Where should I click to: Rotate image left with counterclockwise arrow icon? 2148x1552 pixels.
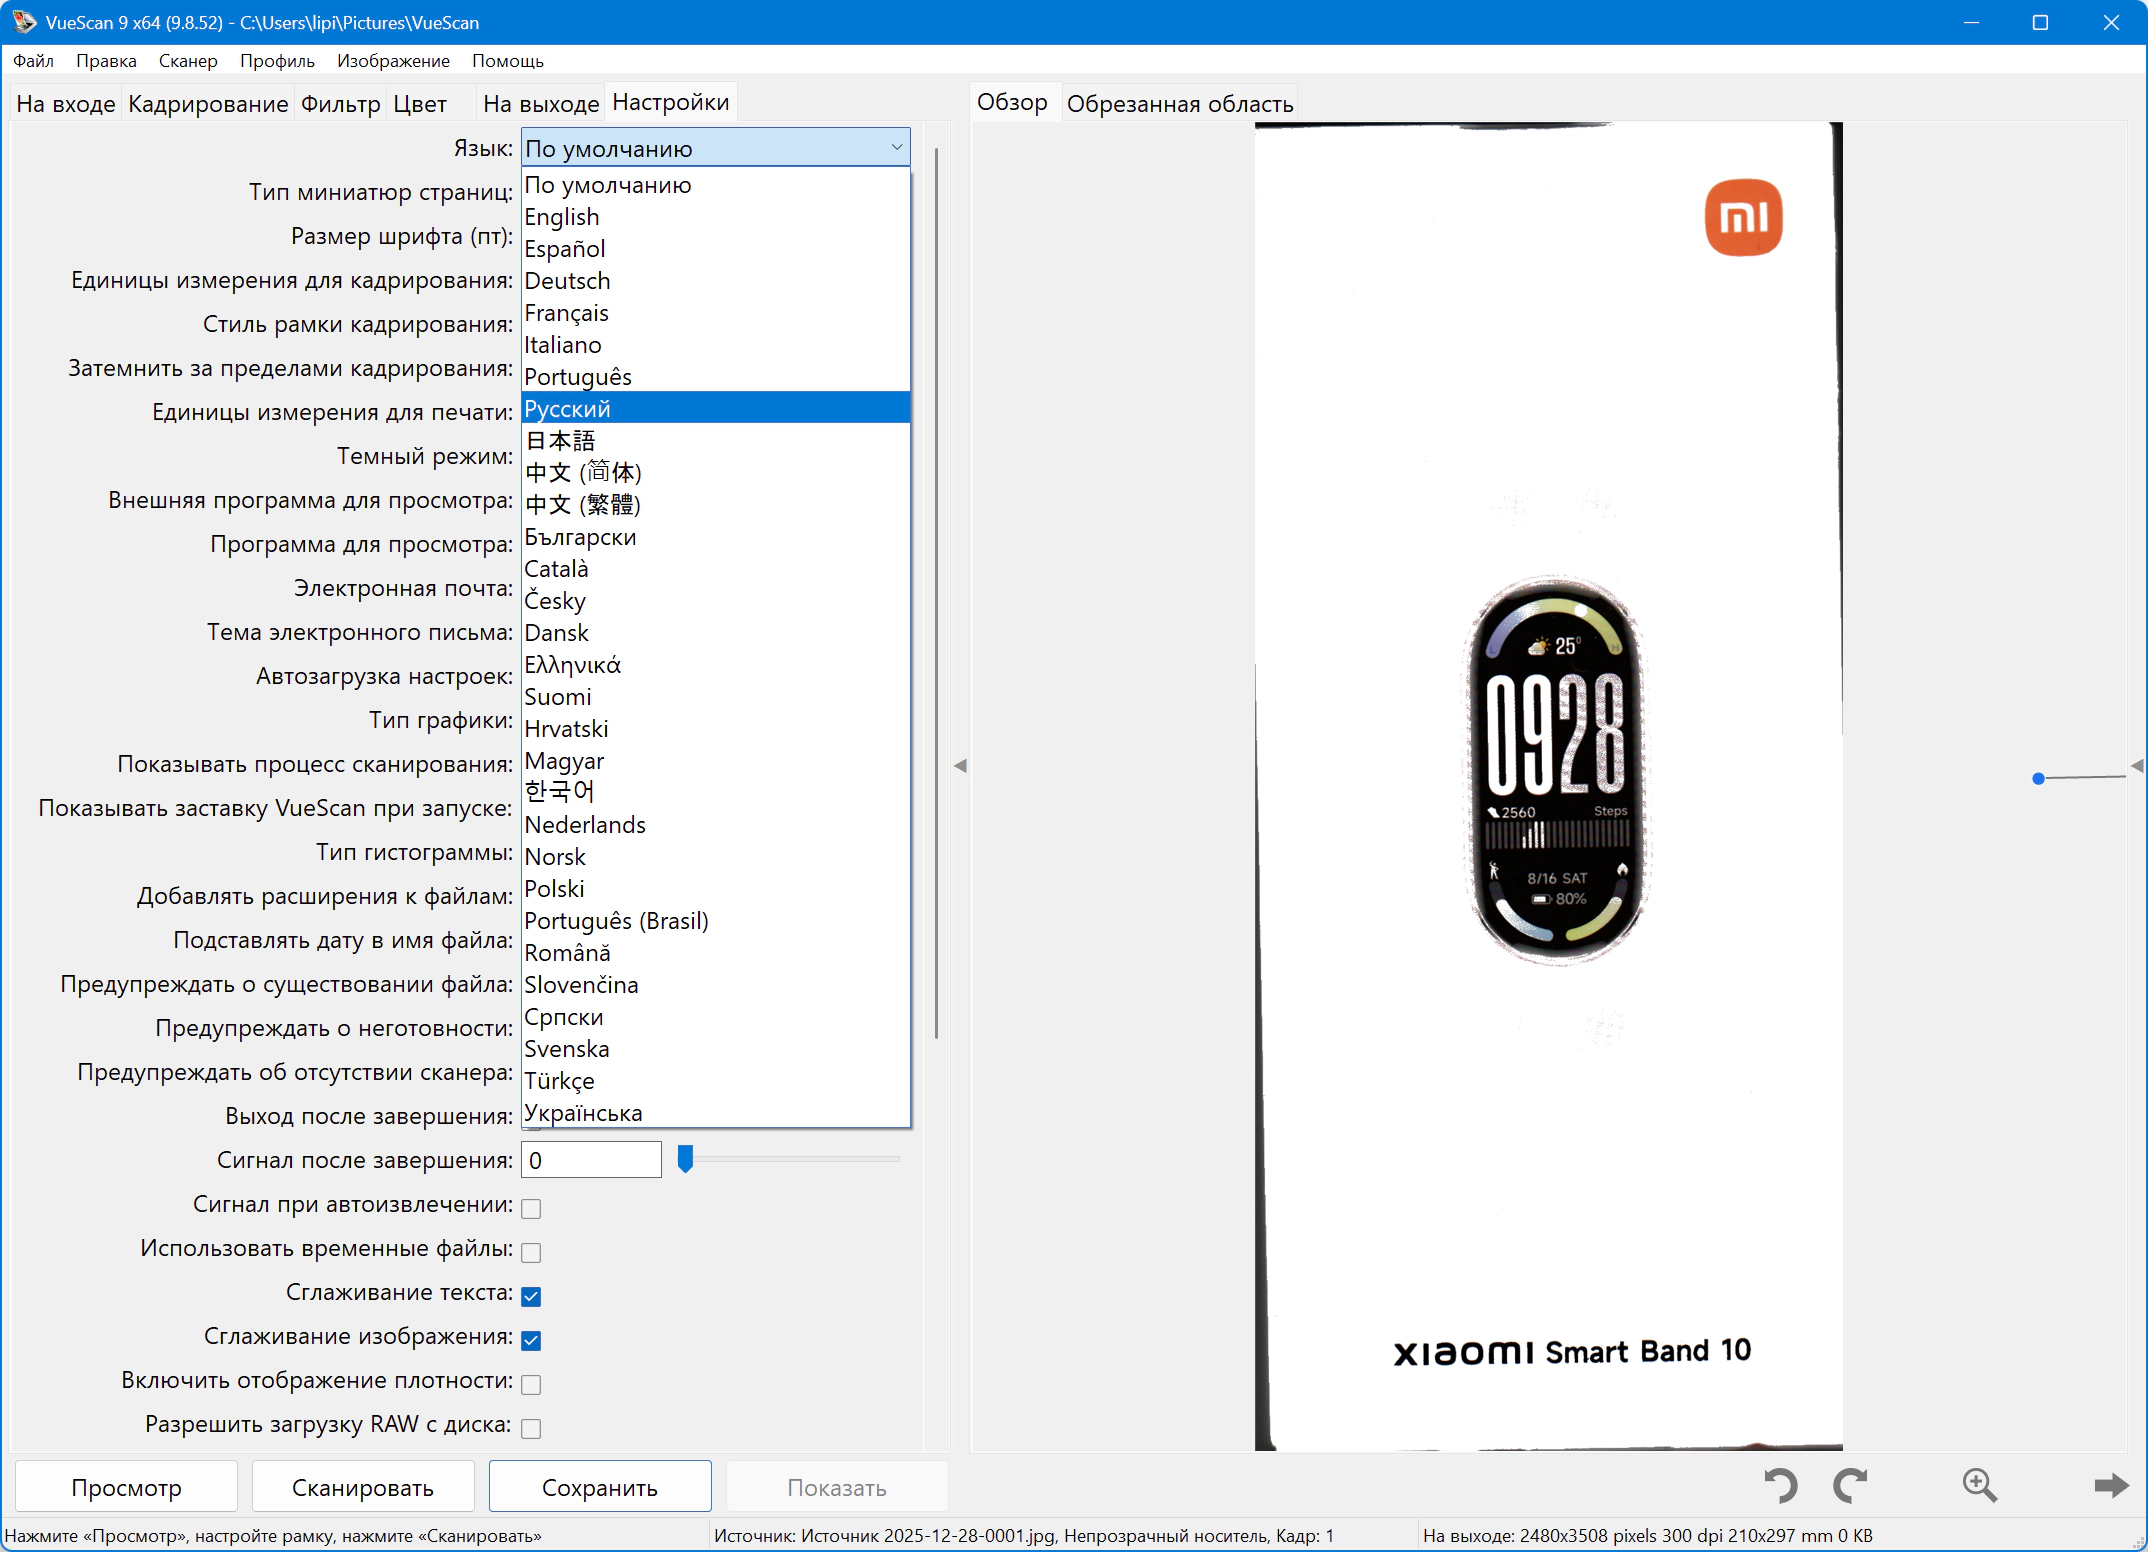(x=1781, y=1485)
